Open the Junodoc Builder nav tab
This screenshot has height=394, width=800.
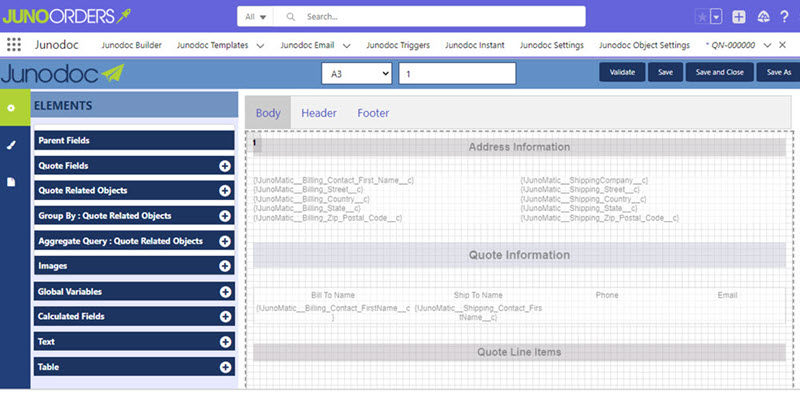click(x=131, y=45)
